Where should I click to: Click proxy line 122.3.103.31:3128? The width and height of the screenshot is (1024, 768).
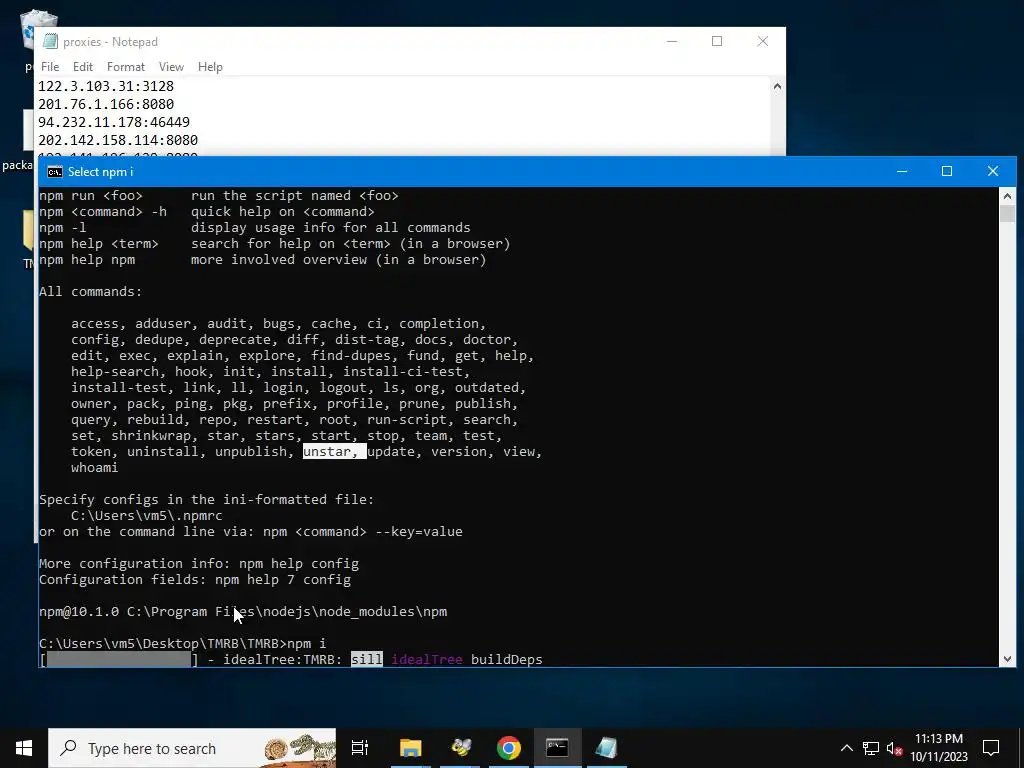[106, 86]
